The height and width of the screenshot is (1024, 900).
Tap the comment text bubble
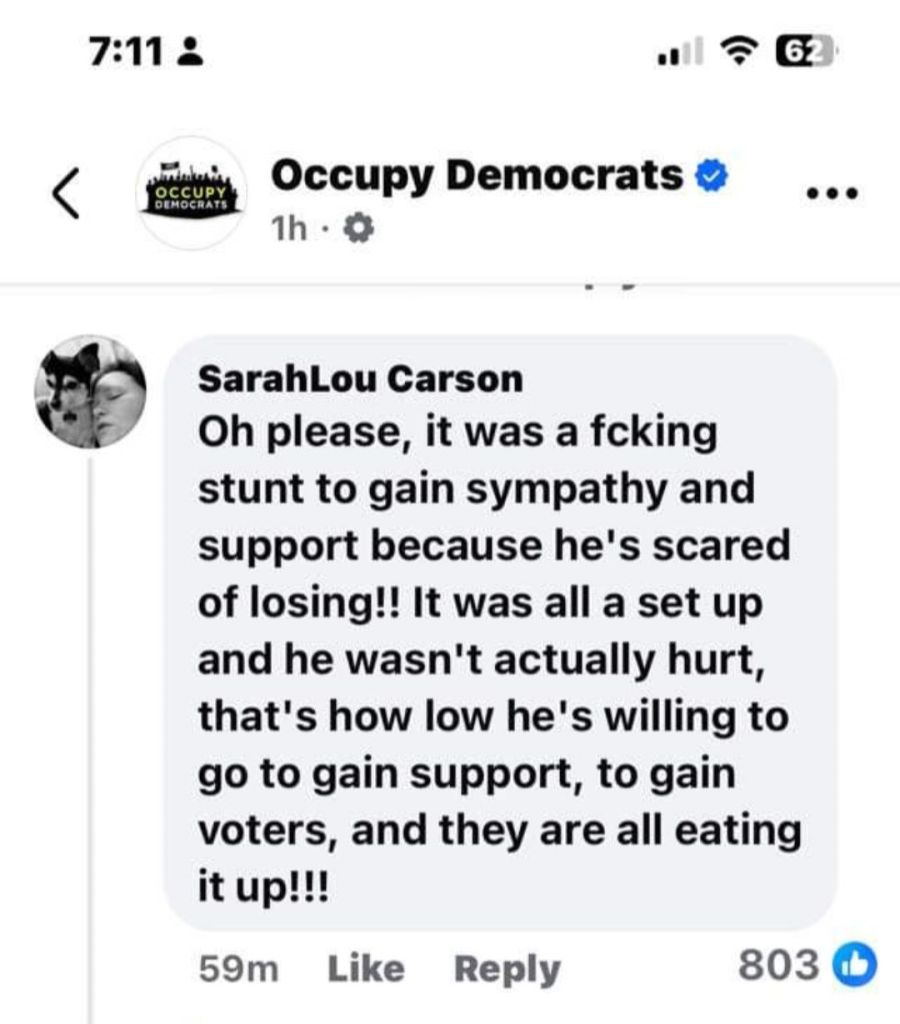498,640
